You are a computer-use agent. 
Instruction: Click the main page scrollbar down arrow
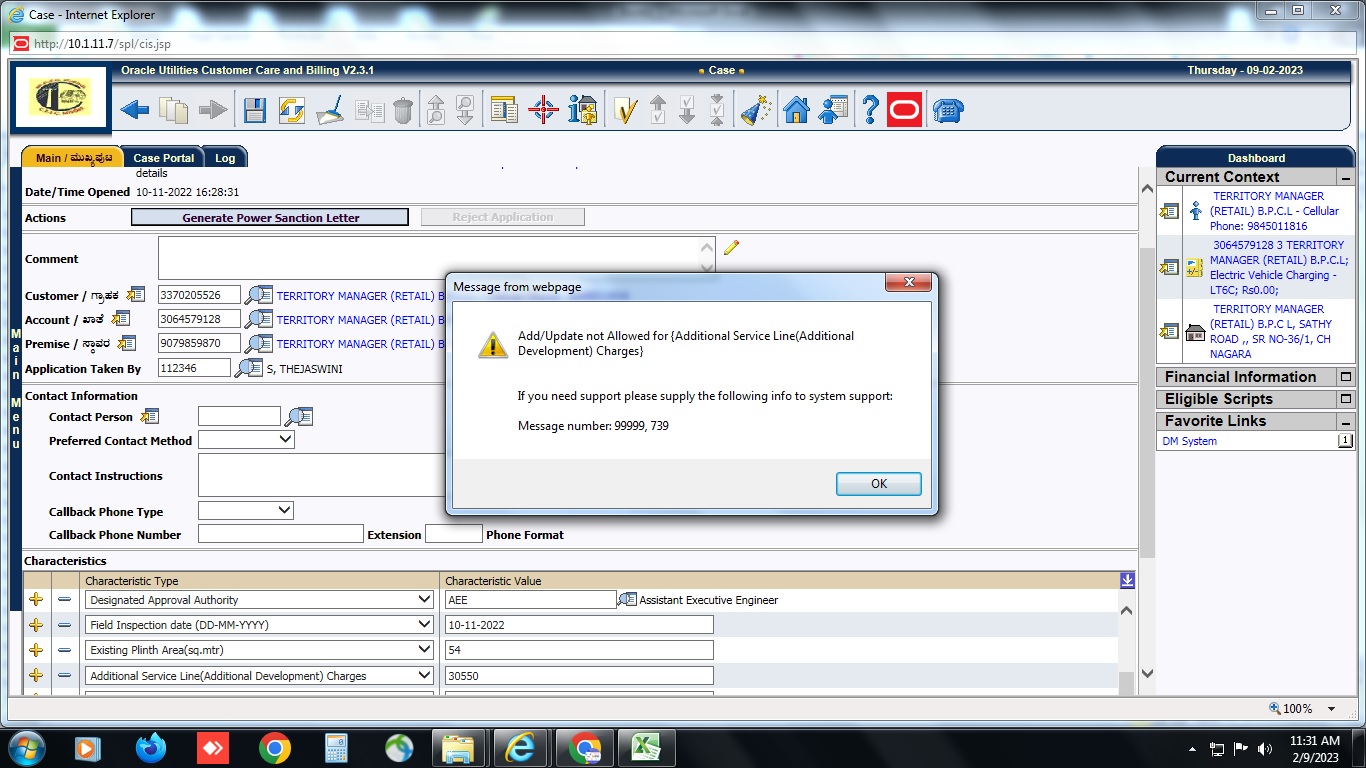1147,673
